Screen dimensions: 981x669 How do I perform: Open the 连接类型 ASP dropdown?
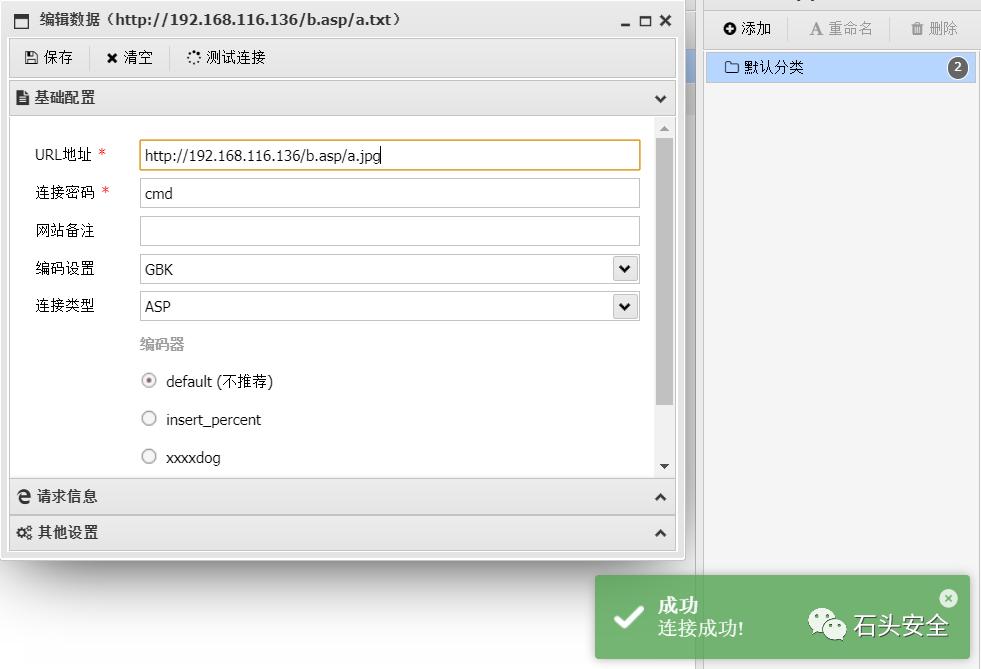(390, 307)
